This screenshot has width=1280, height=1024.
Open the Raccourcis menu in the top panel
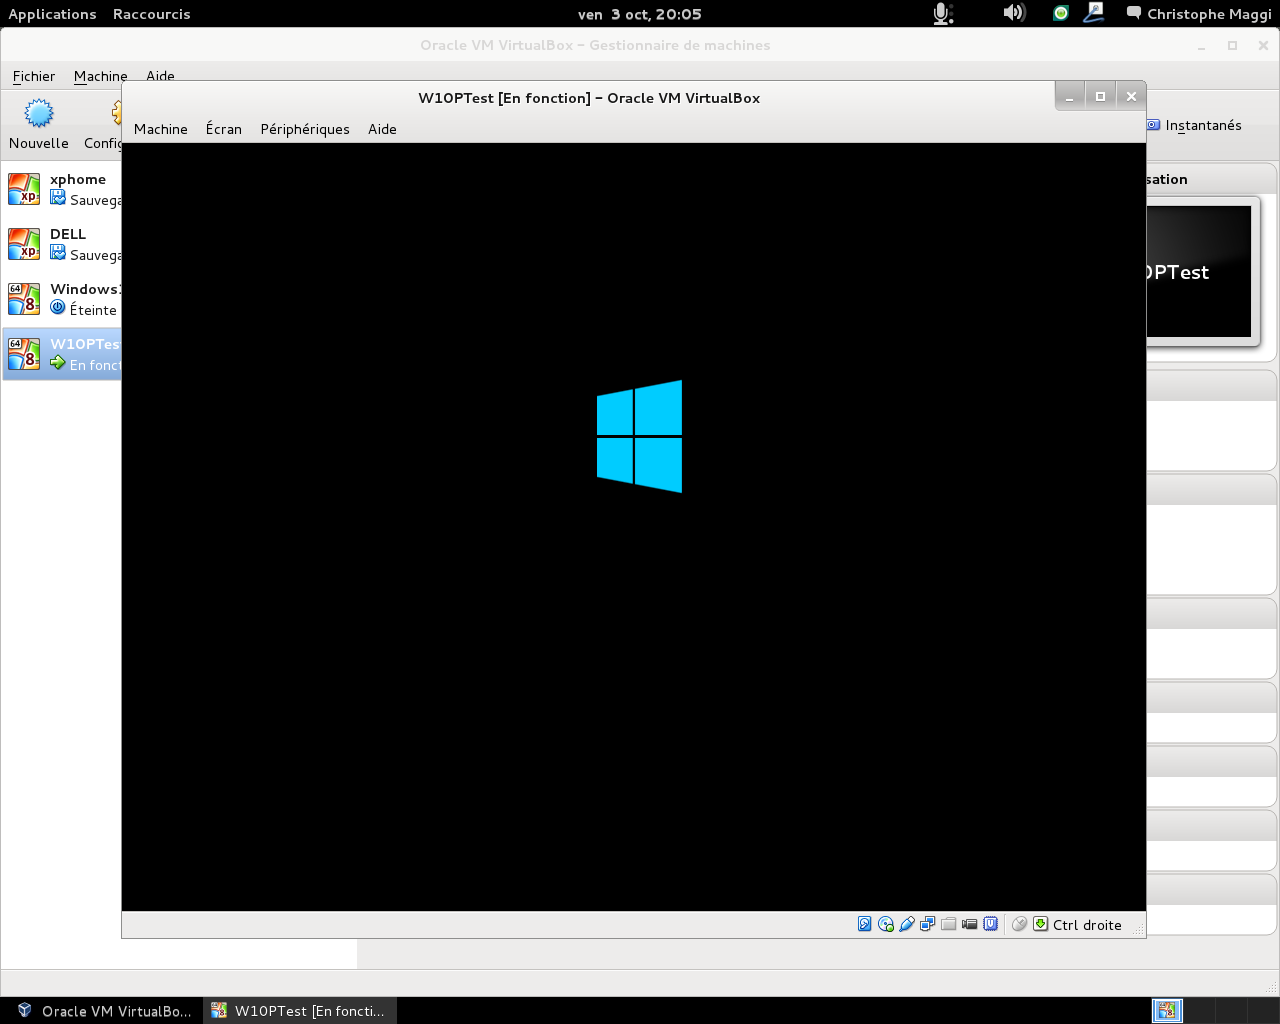151,14
